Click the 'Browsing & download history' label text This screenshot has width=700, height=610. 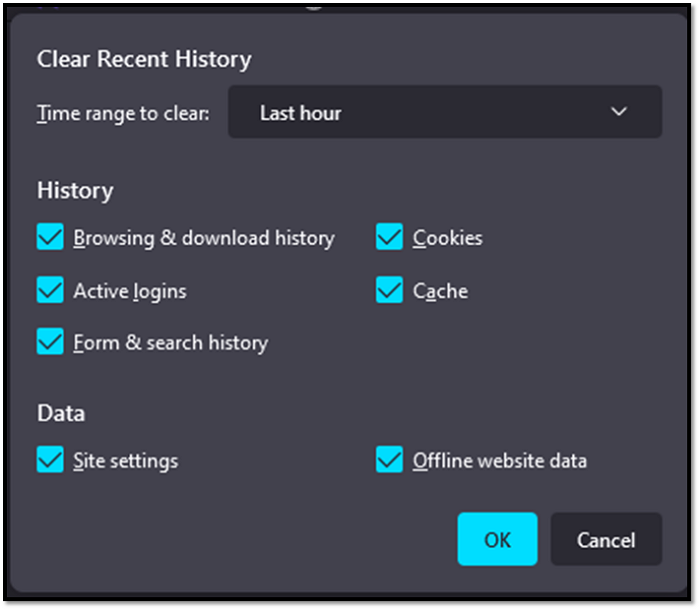[x=204, y=239]
